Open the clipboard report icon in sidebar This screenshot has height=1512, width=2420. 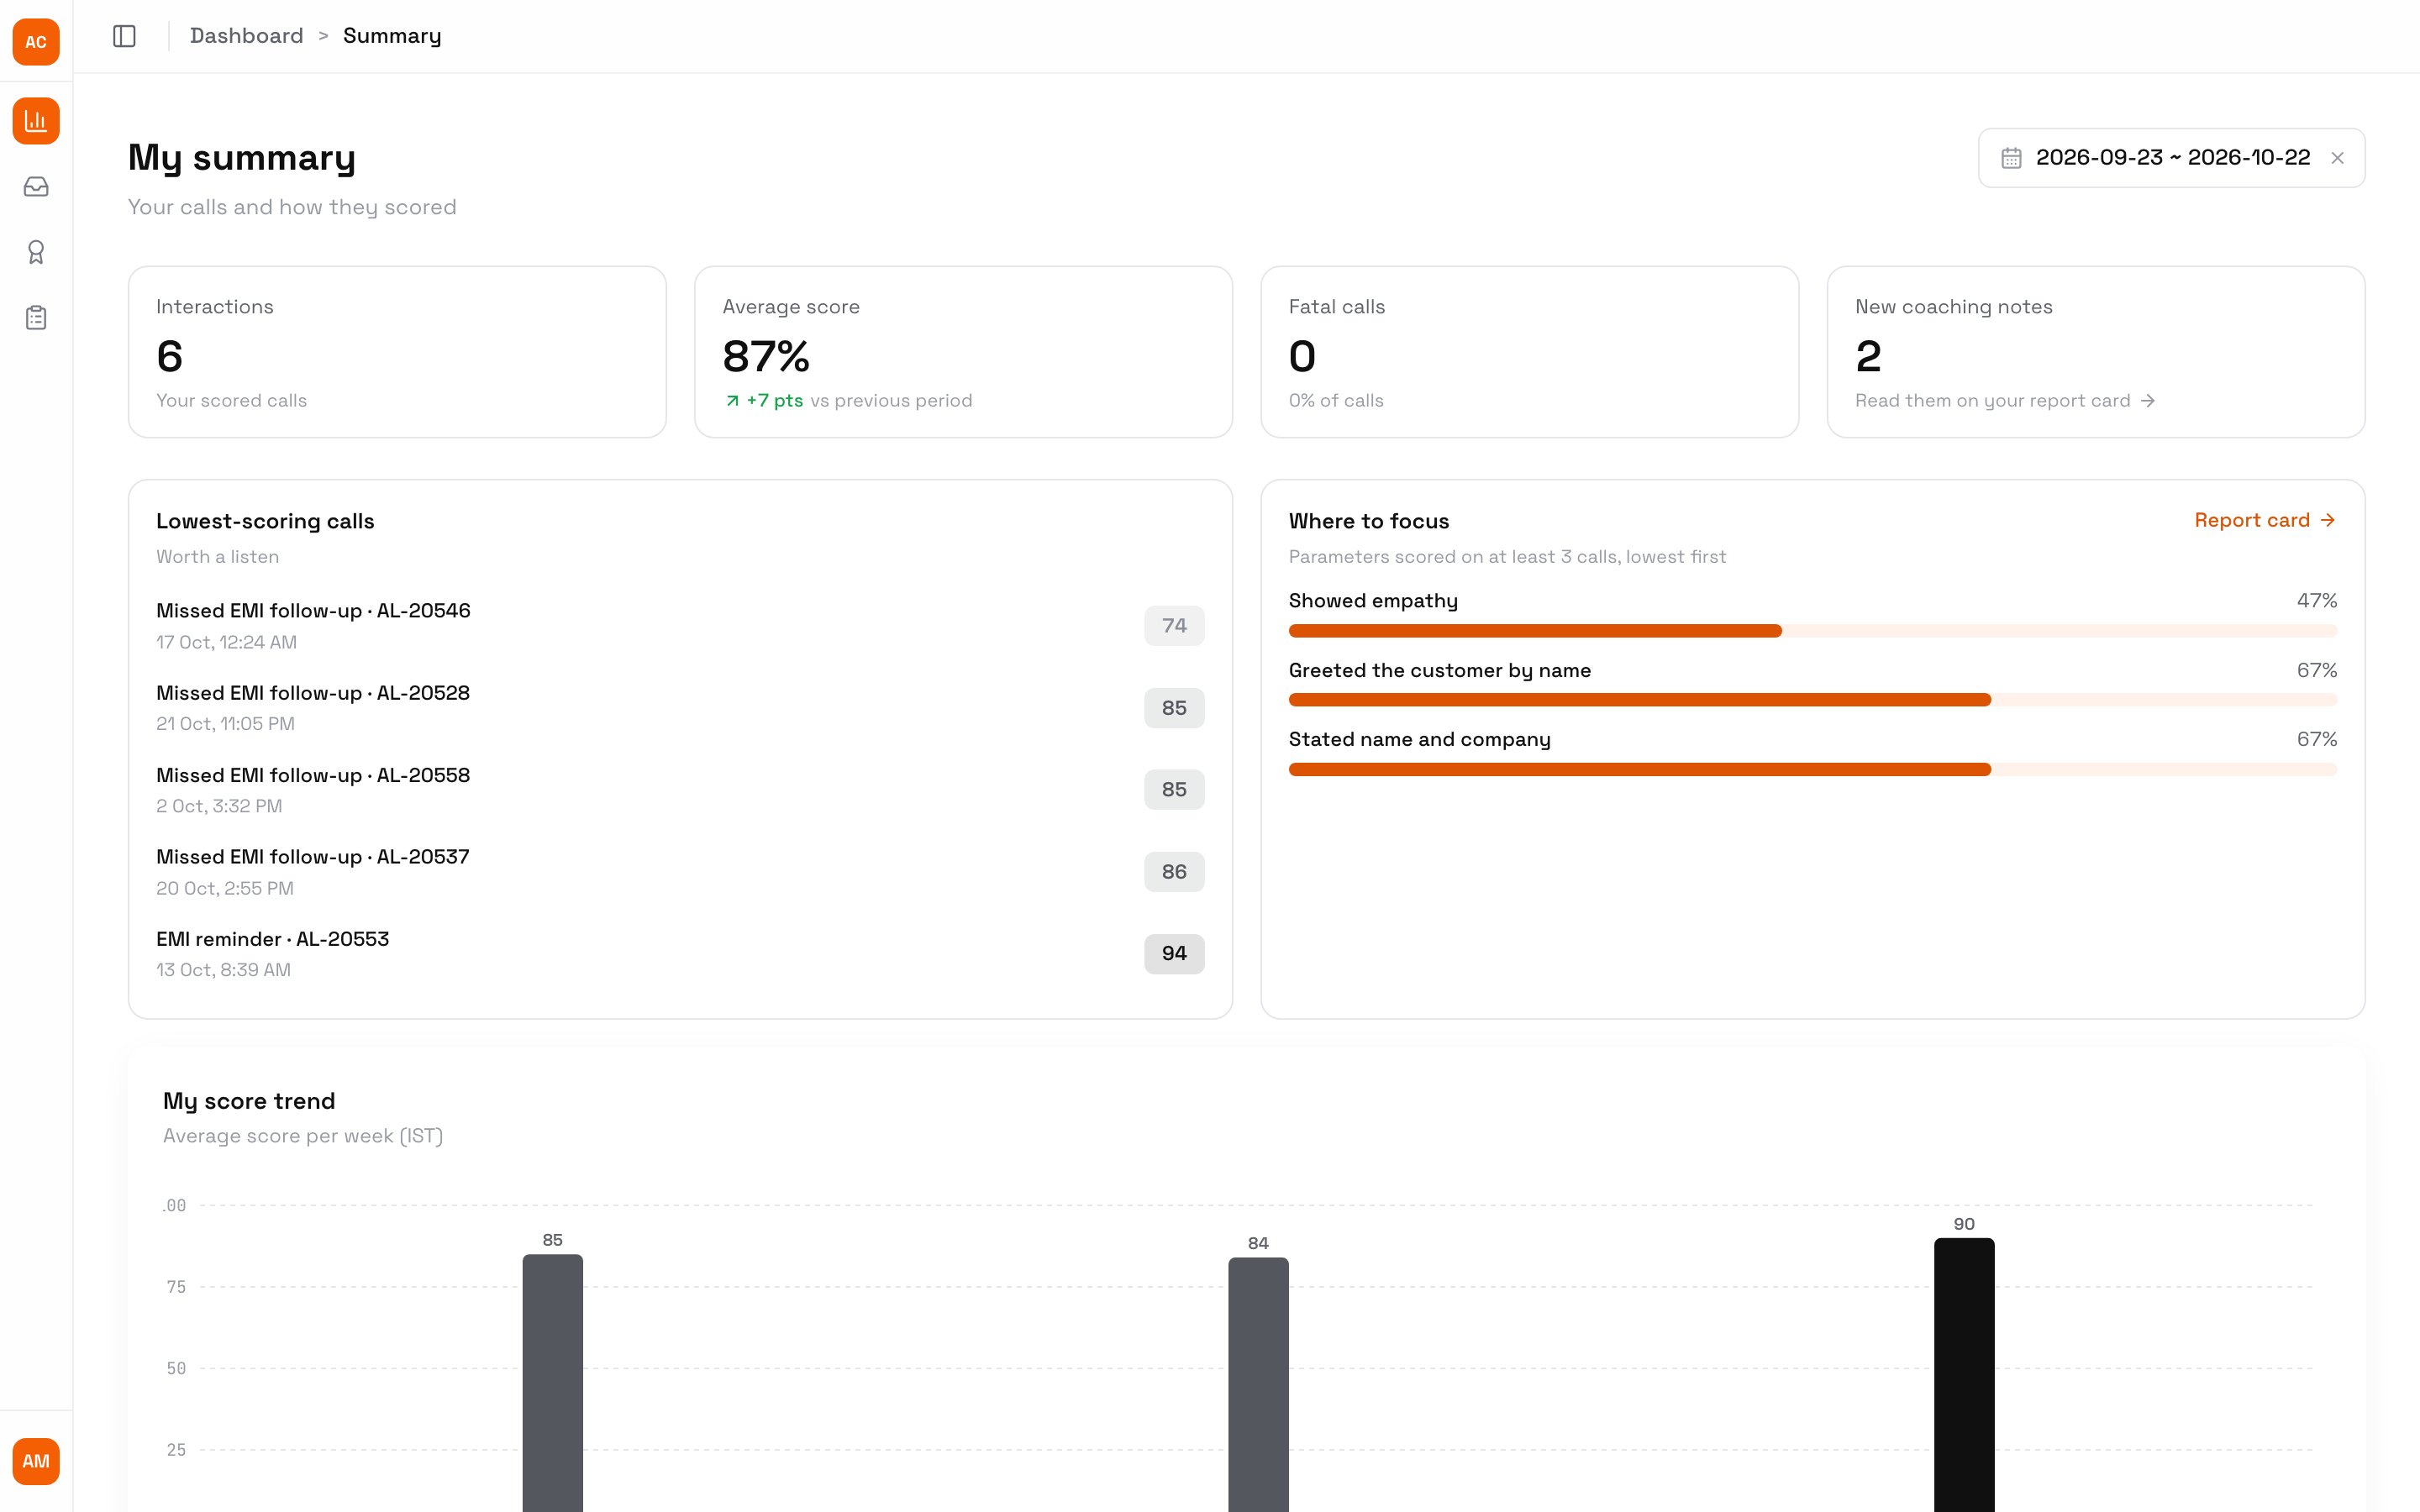click(36, 318)
